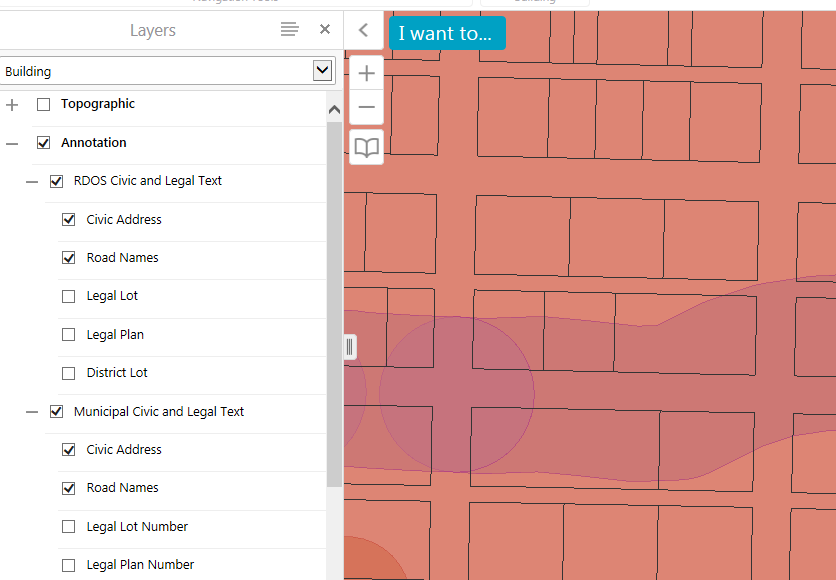This screenshot has width=836, height=580.
Task: Select the District Lot label
Action: 117,373
